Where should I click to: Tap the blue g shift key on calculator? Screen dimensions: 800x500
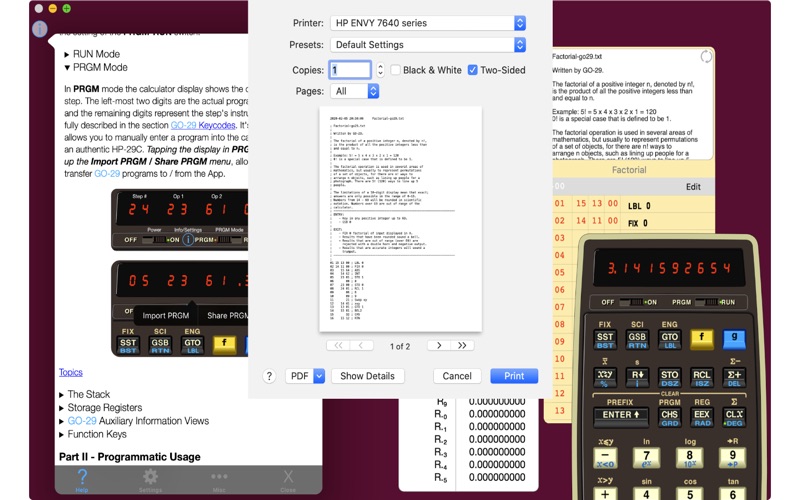(734, 339)
